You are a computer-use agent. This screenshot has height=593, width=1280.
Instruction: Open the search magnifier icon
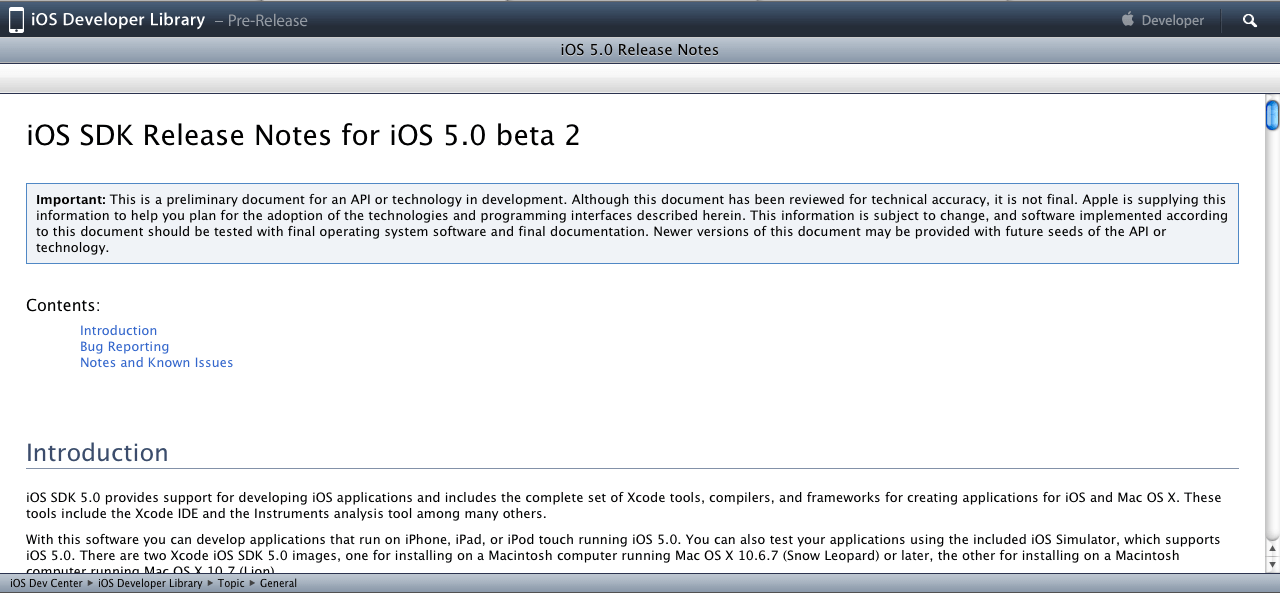1250,20
